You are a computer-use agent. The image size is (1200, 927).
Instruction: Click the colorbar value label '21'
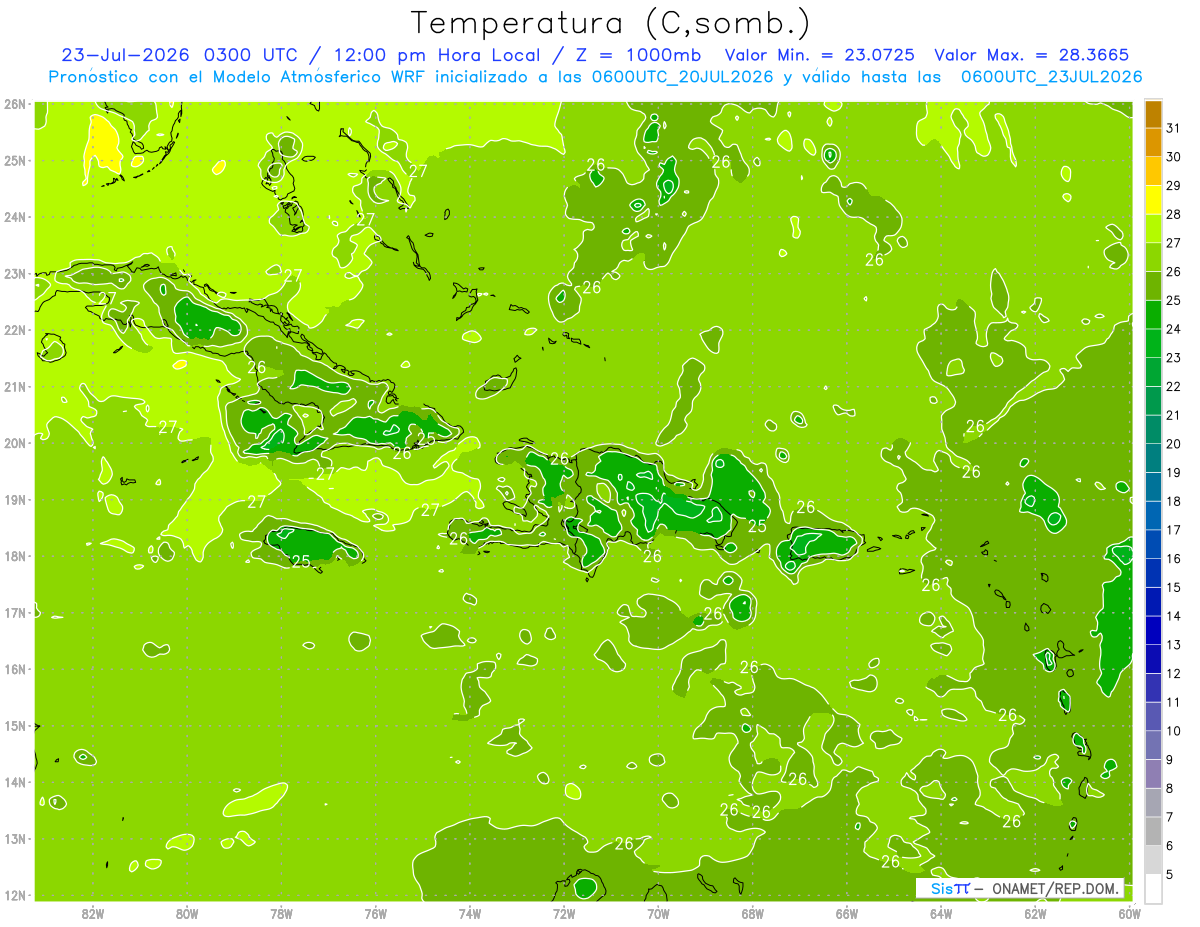1174,415
